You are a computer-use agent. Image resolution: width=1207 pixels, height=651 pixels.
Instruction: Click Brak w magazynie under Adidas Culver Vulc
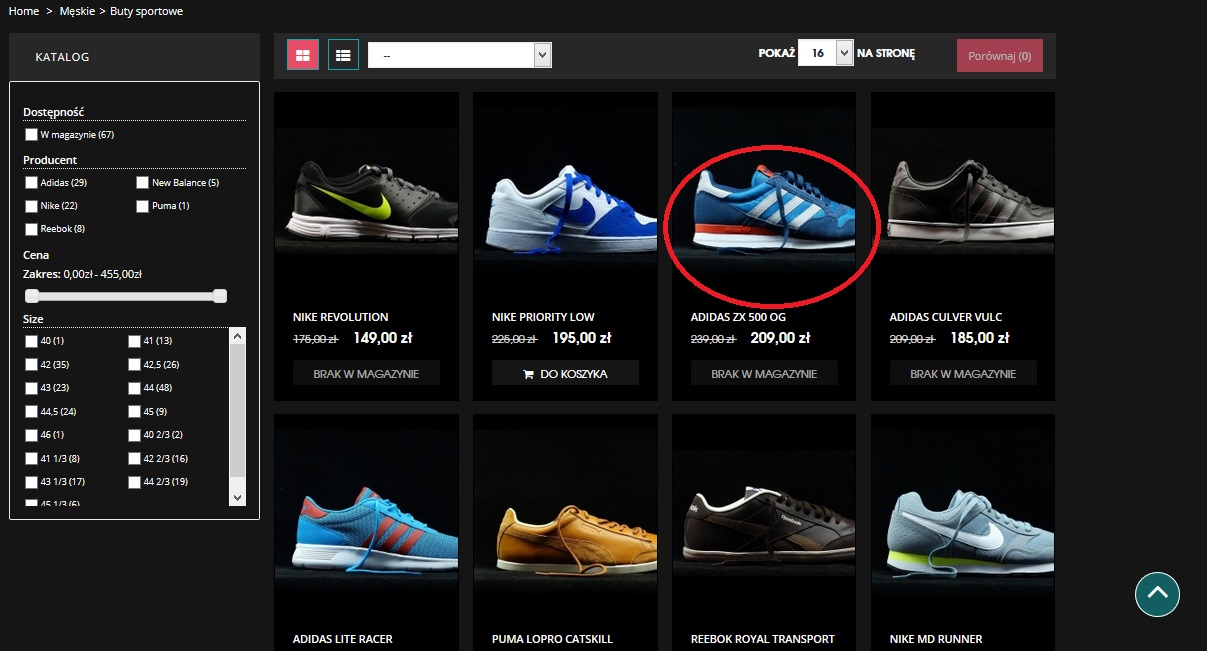tap(963, 374)
